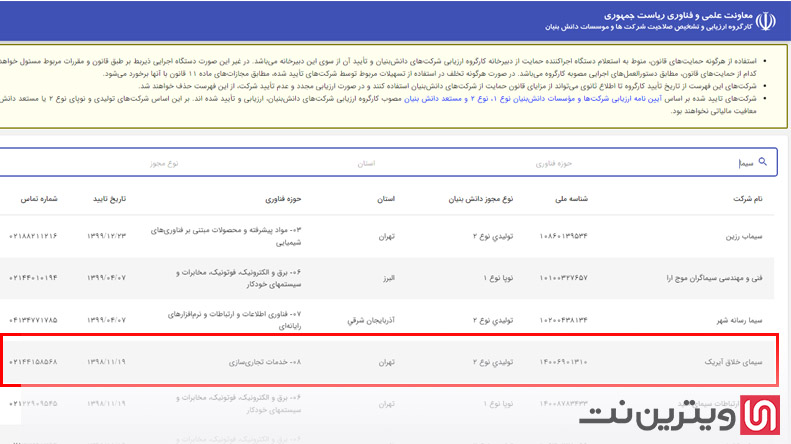Select company 'فنی و مهندسی سیماگران موج ارا'

point(714,278)
